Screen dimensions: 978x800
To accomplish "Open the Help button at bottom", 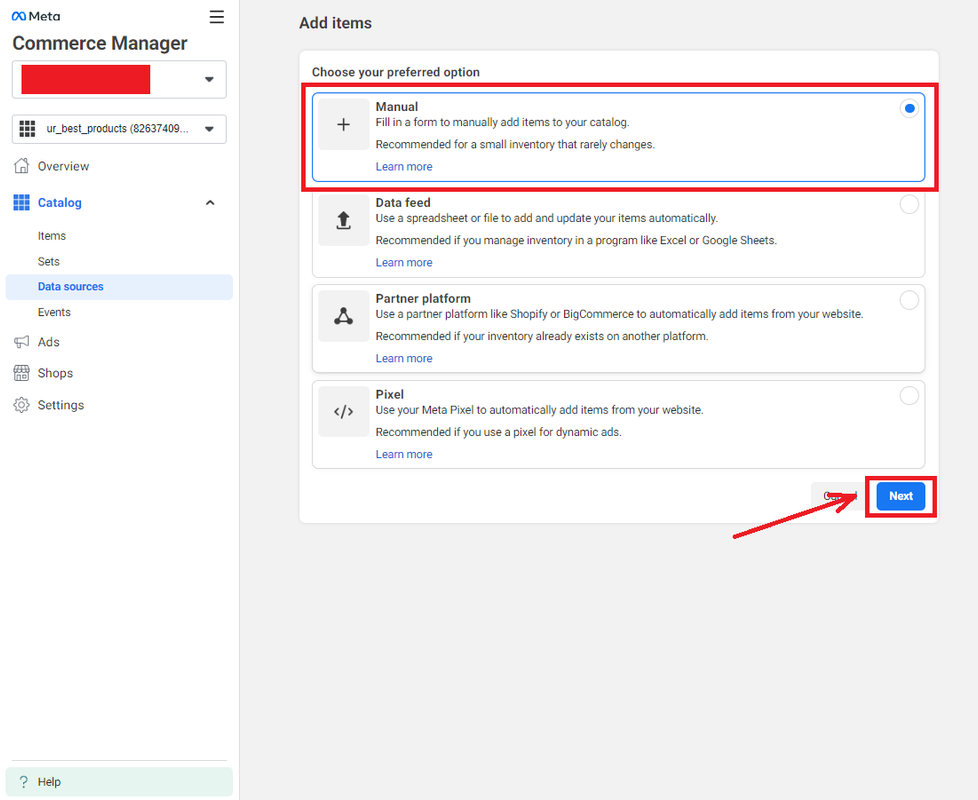I will pyautogui.click(x=119, y=781).
